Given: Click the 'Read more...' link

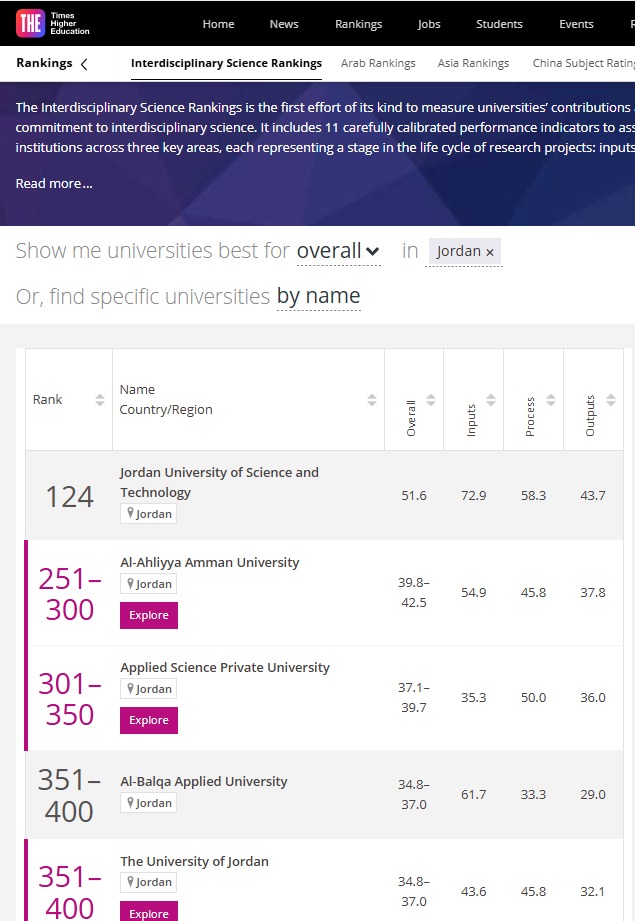Looking at the screenshot, I should click(x=54, y=184).
